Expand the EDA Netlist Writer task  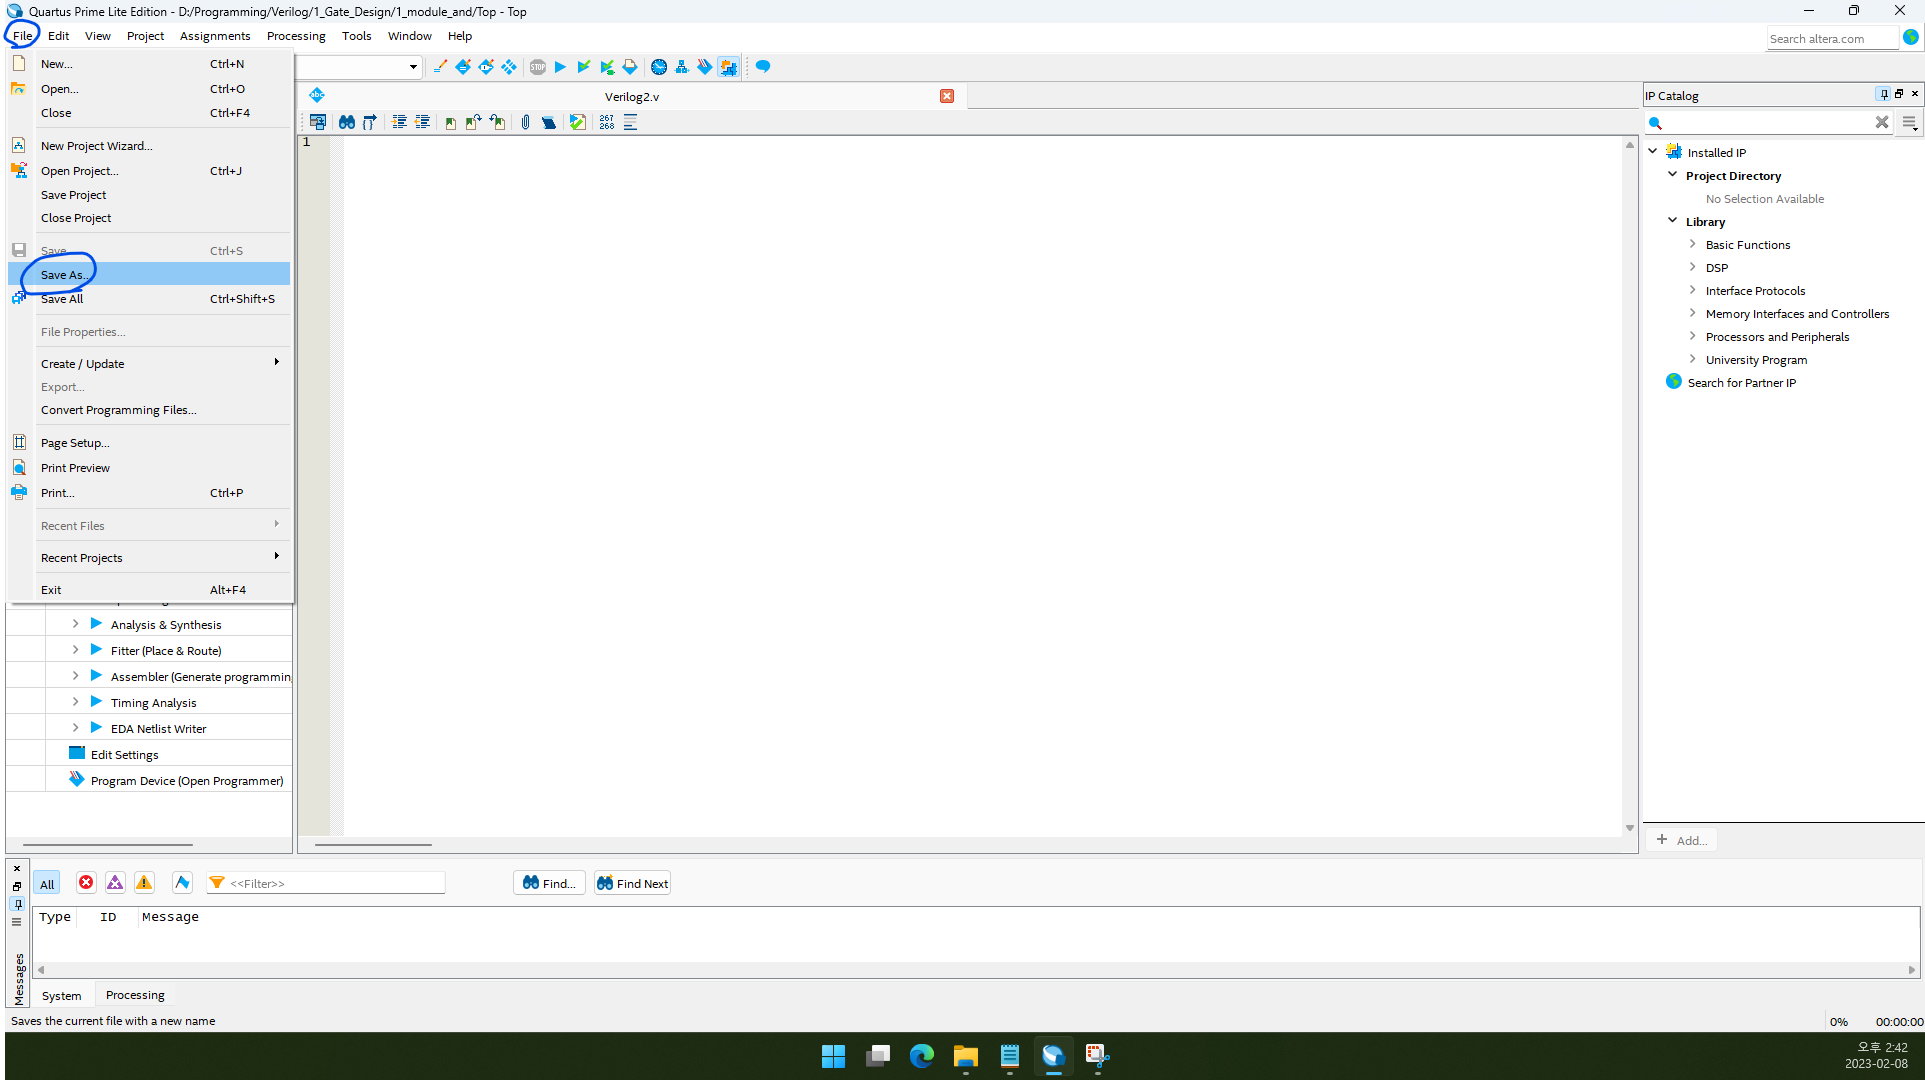coord(75,727)
